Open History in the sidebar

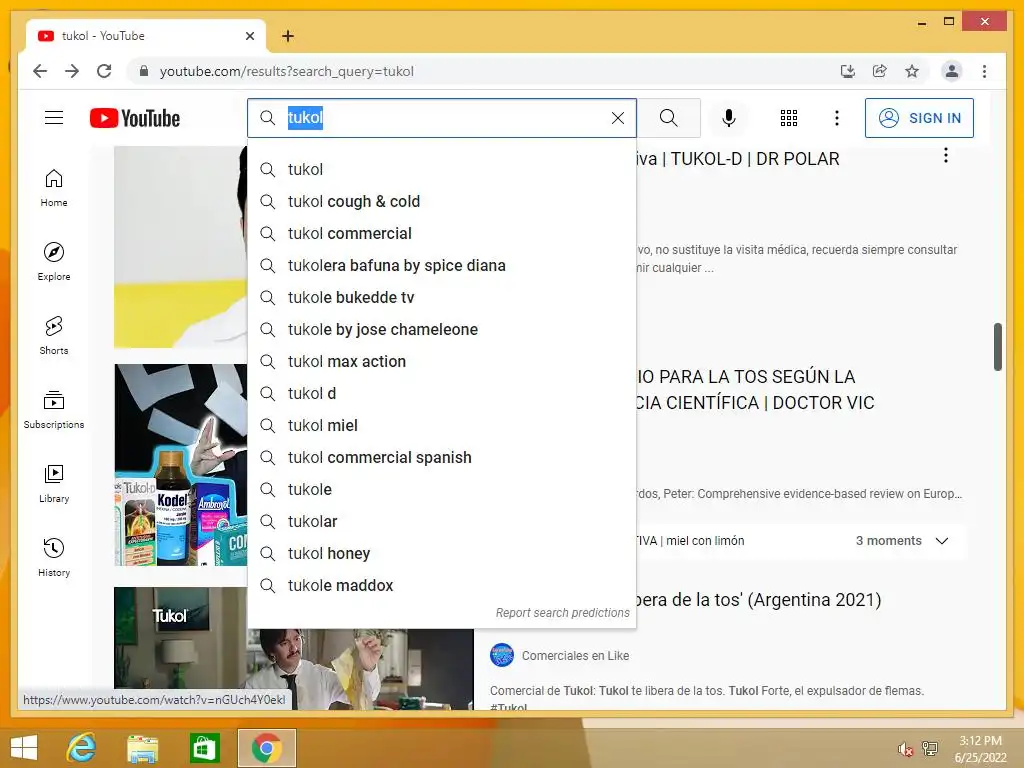click(54, 557)
